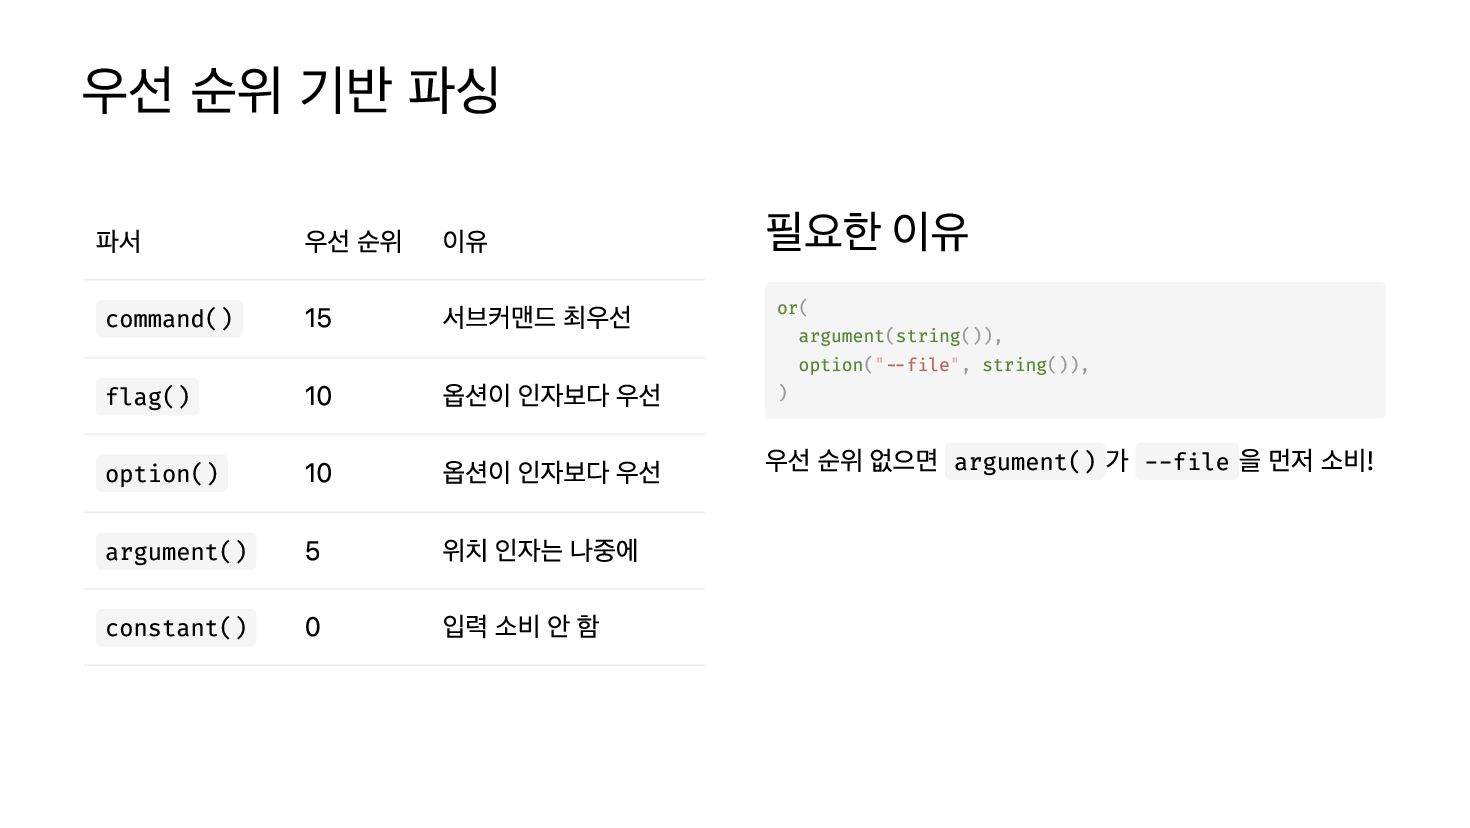Click the inline argument() code in sentence
The image size is (1470, 828).
click(x=1024, y=462)
